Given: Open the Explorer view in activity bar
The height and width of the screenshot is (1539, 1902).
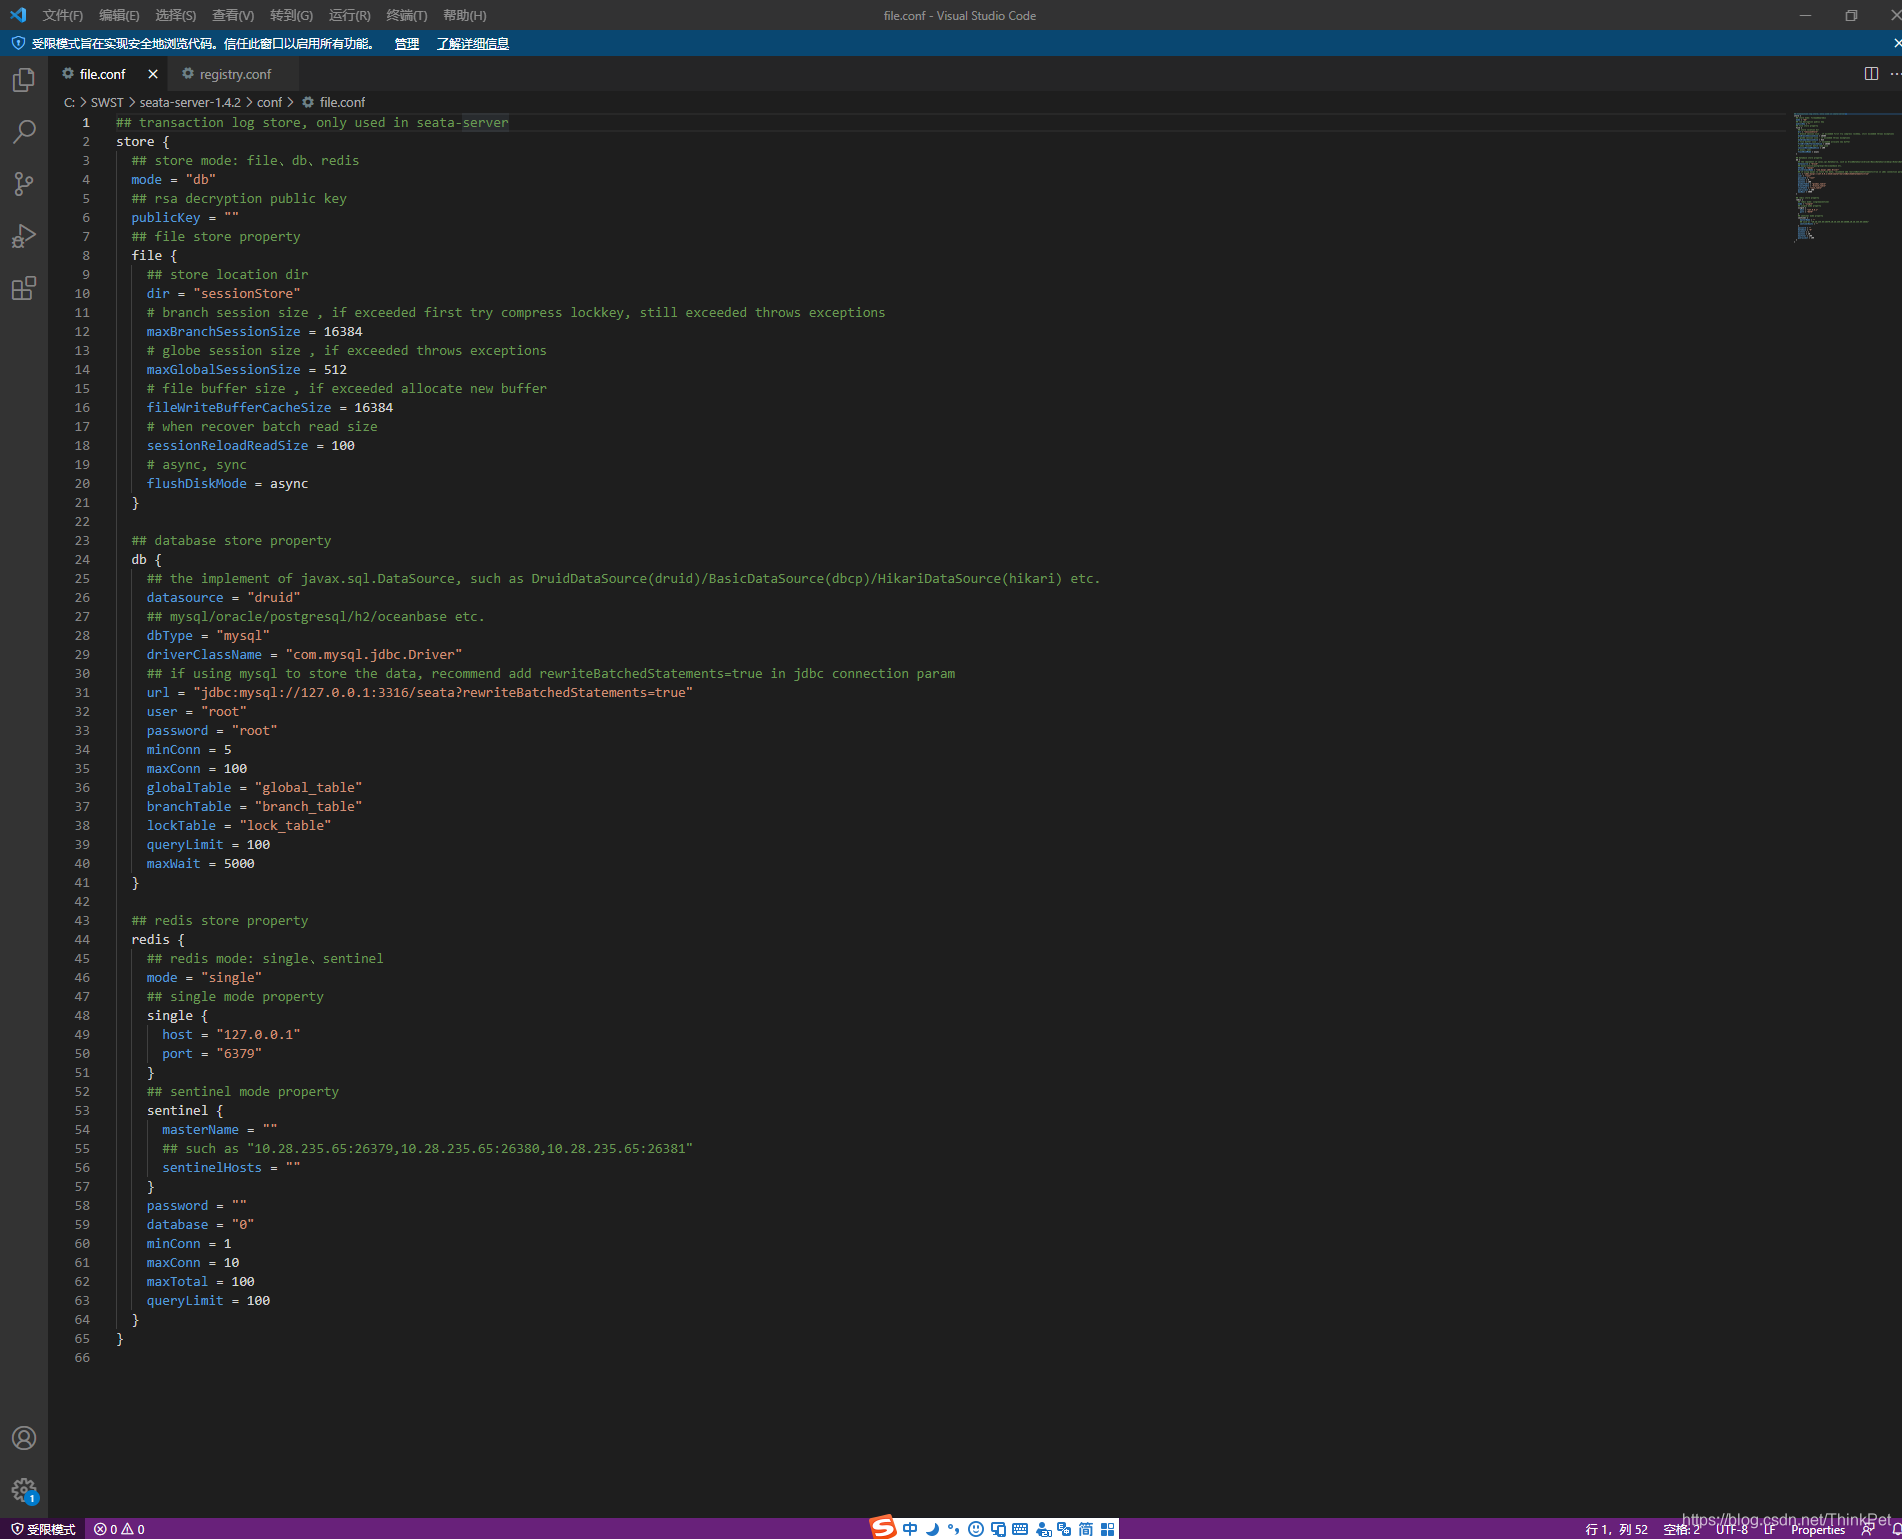Looking at the screenshot, I should 24,79.
